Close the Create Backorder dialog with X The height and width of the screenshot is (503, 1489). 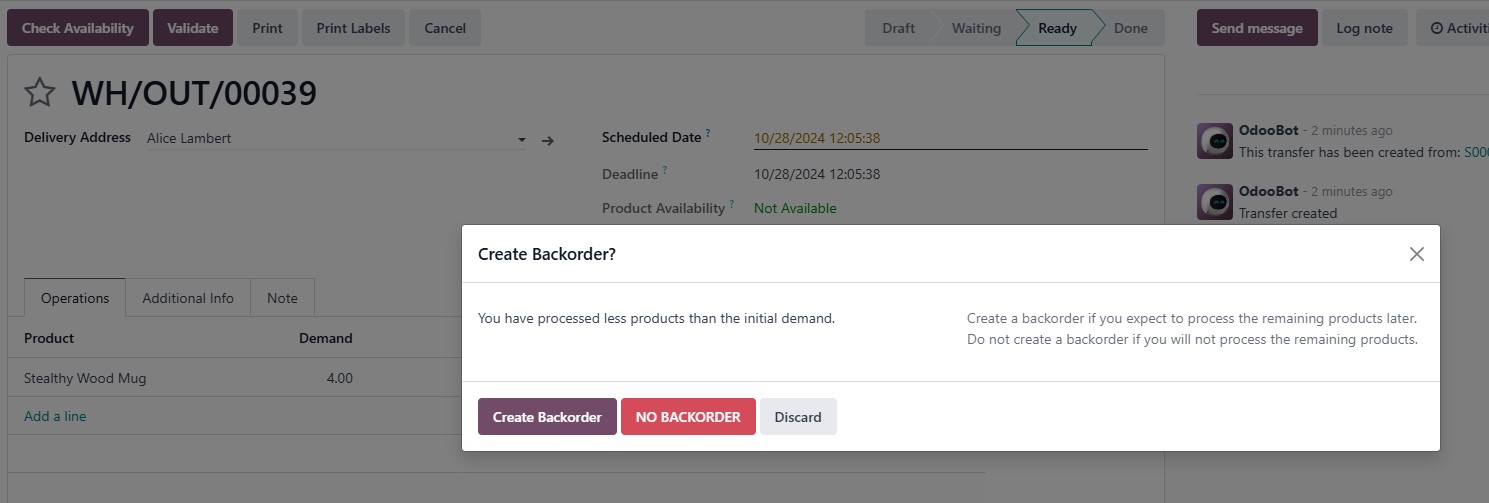(x=1416, y=254)
